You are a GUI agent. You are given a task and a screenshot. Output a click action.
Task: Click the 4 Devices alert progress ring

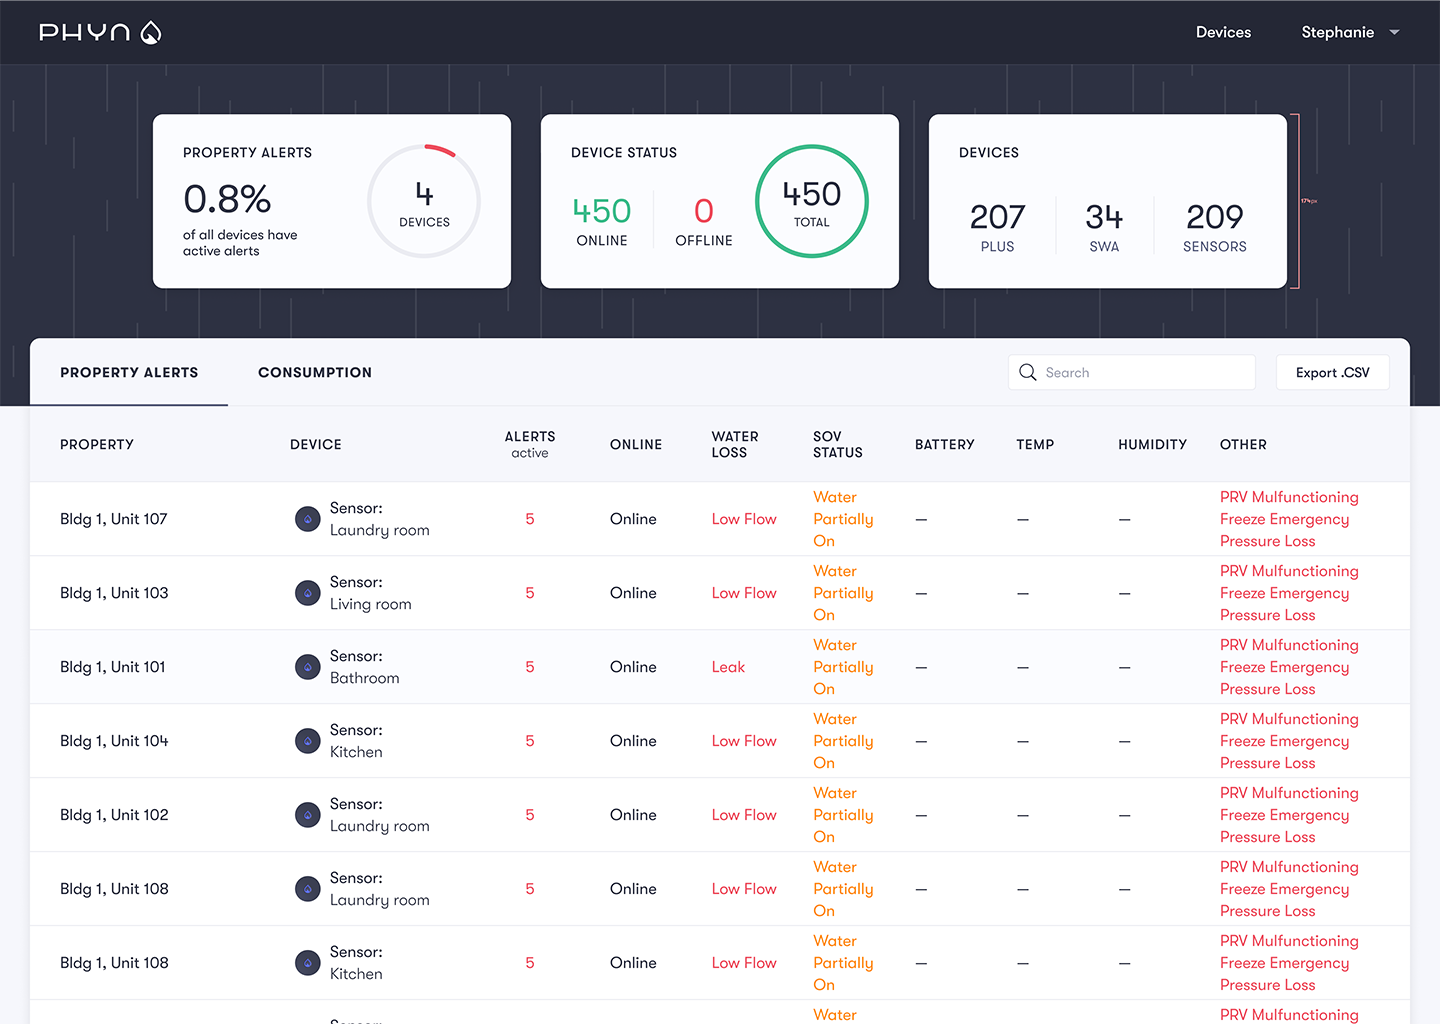pos(424,201)
